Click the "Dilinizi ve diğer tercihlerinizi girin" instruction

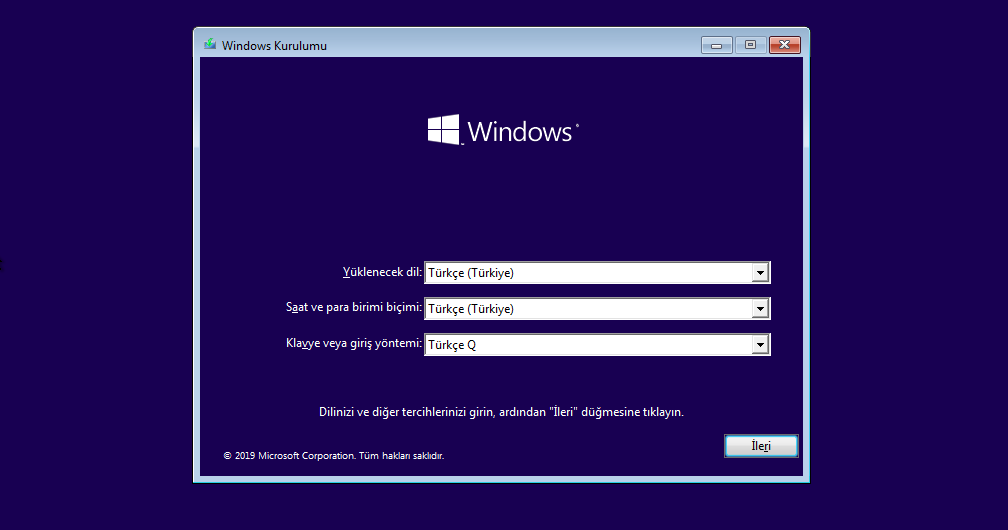500,411
